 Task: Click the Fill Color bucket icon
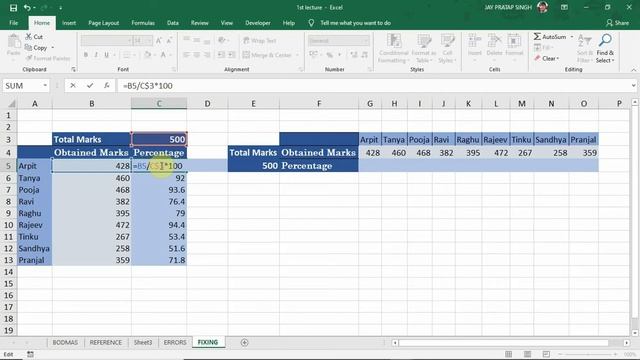pyautogui.click(x=147, y=55)
